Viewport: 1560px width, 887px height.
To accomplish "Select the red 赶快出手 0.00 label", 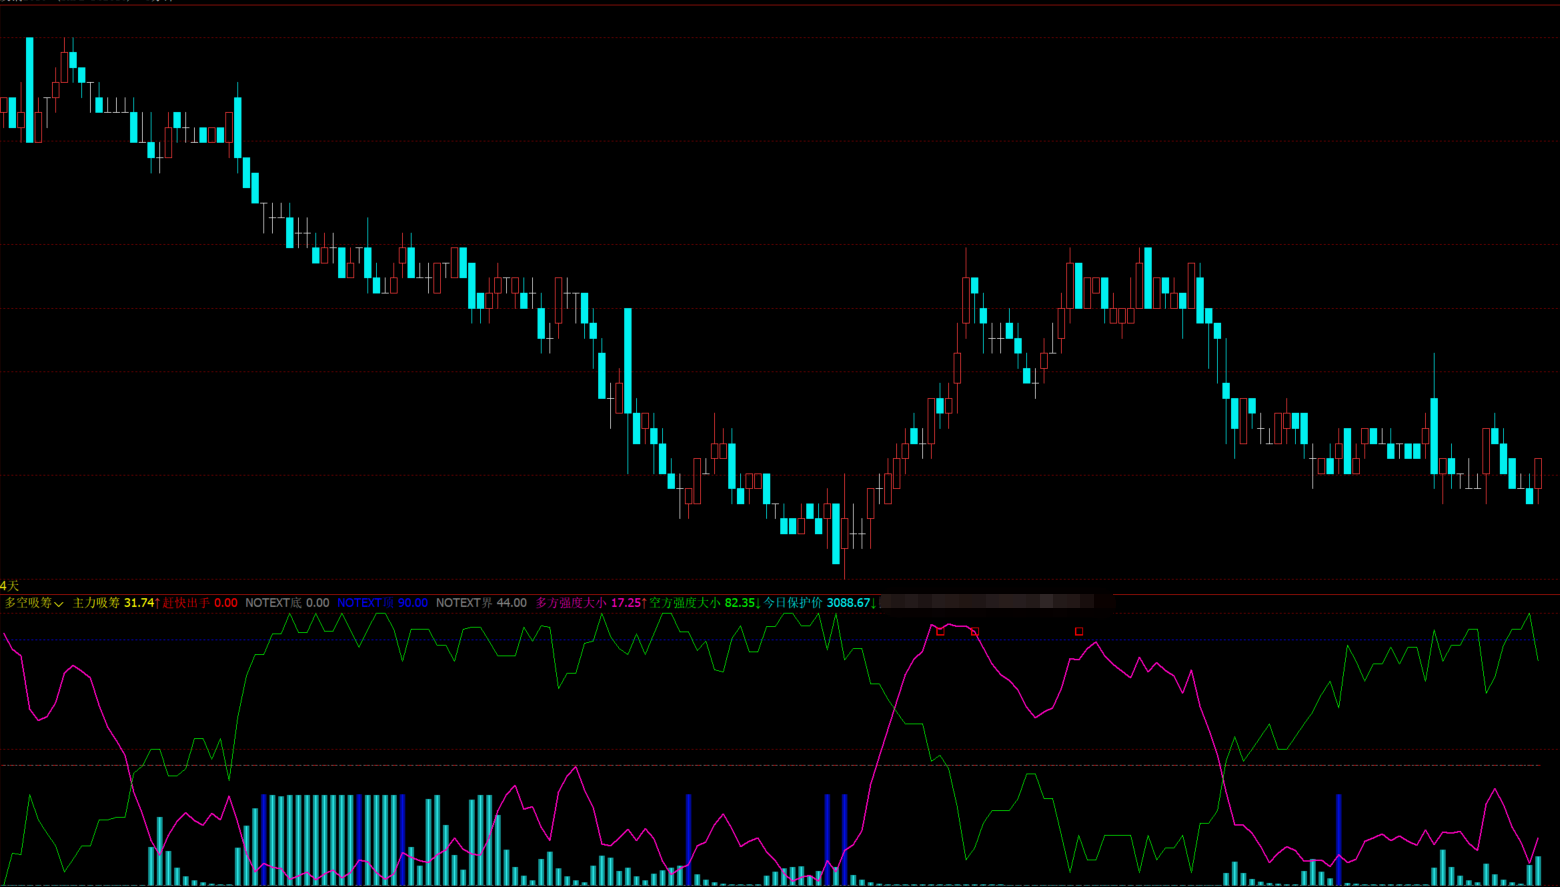I will tap(200, 603).
